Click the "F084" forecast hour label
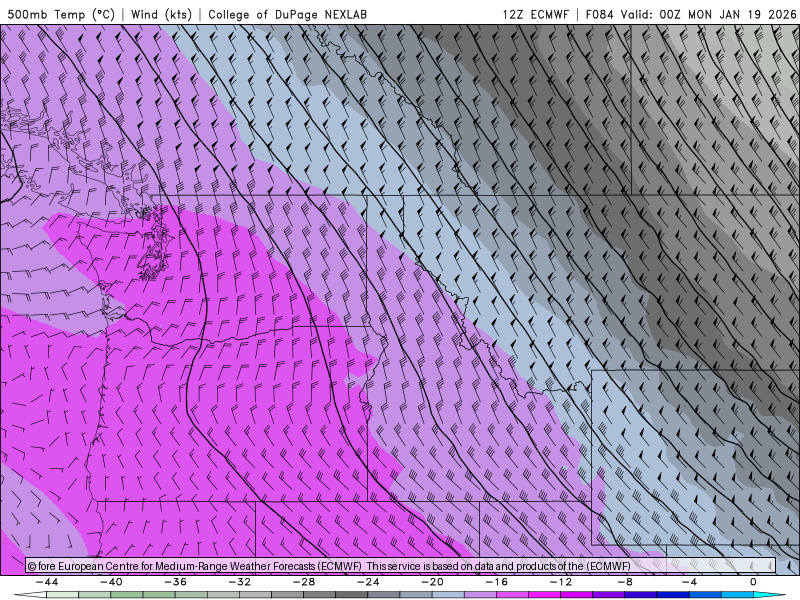 pos(599,14)
